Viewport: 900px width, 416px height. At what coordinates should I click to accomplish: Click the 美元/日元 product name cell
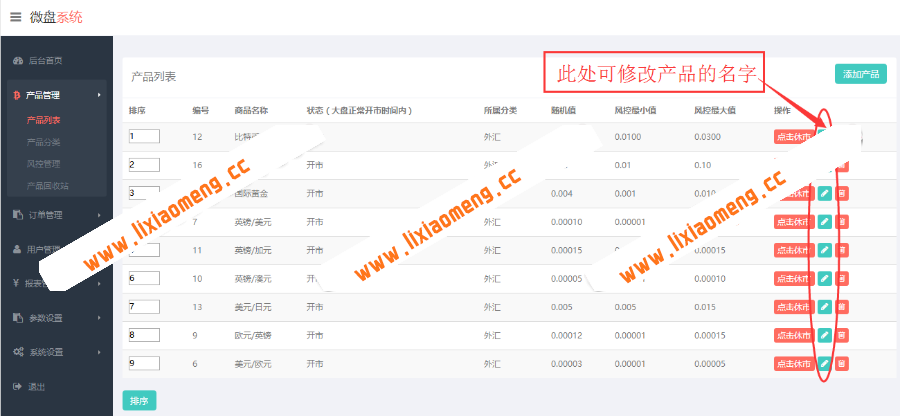click(253, 308)
